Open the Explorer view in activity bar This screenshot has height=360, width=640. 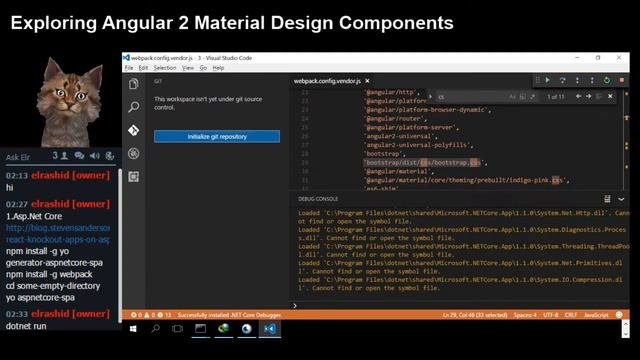[133, 84]
